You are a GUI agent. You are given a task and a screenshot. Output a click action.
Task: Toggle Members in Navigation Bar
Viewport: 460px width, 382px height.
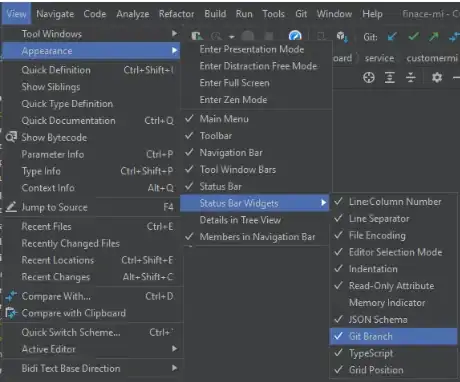pyautogui.click(x=256, y=237)
